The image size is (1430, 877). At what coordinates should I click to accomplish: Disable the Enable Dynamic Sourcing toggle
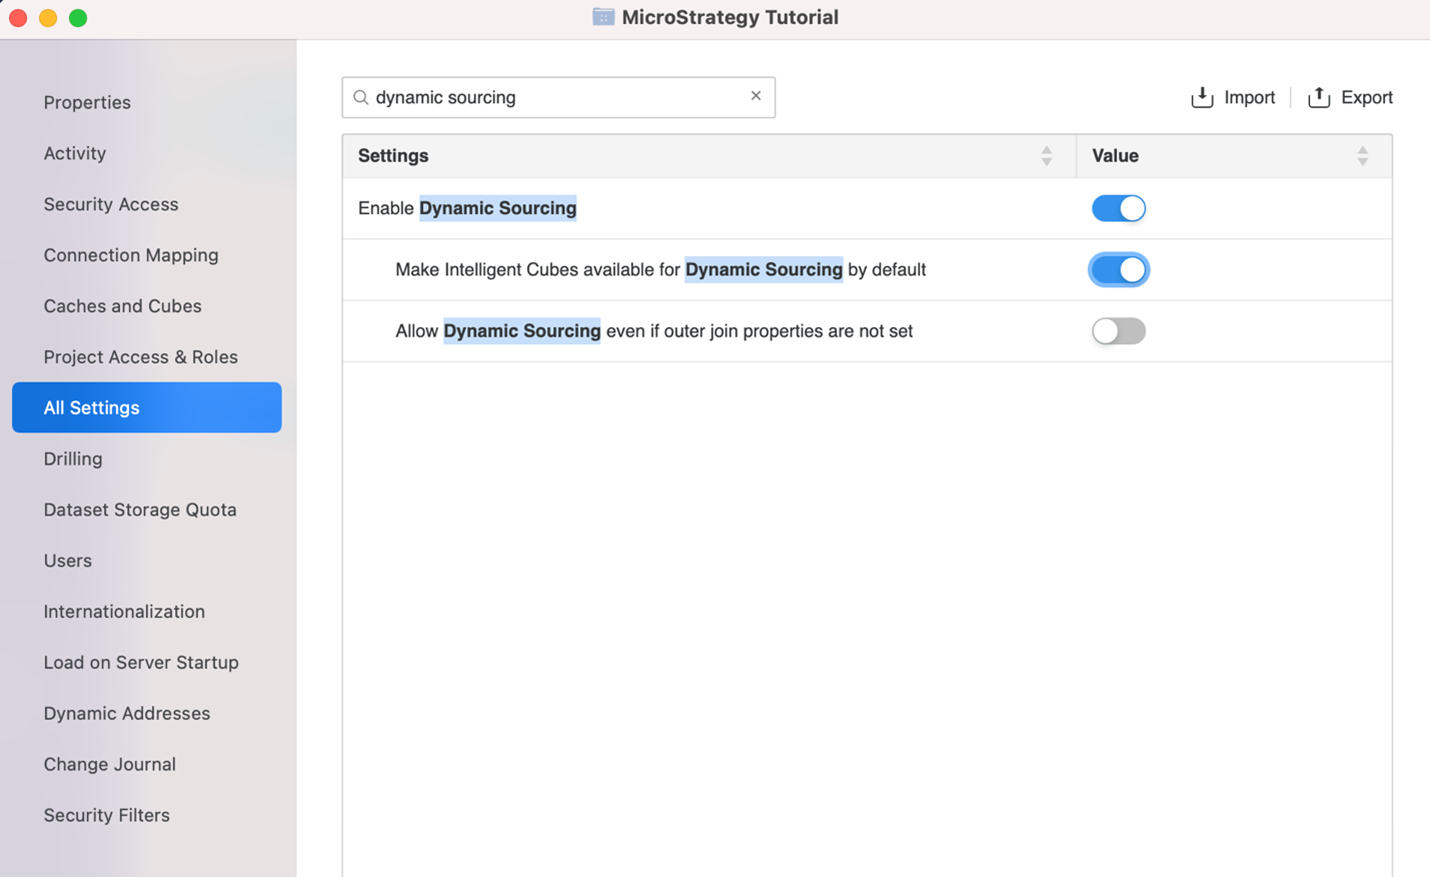tap(1118, 208)
